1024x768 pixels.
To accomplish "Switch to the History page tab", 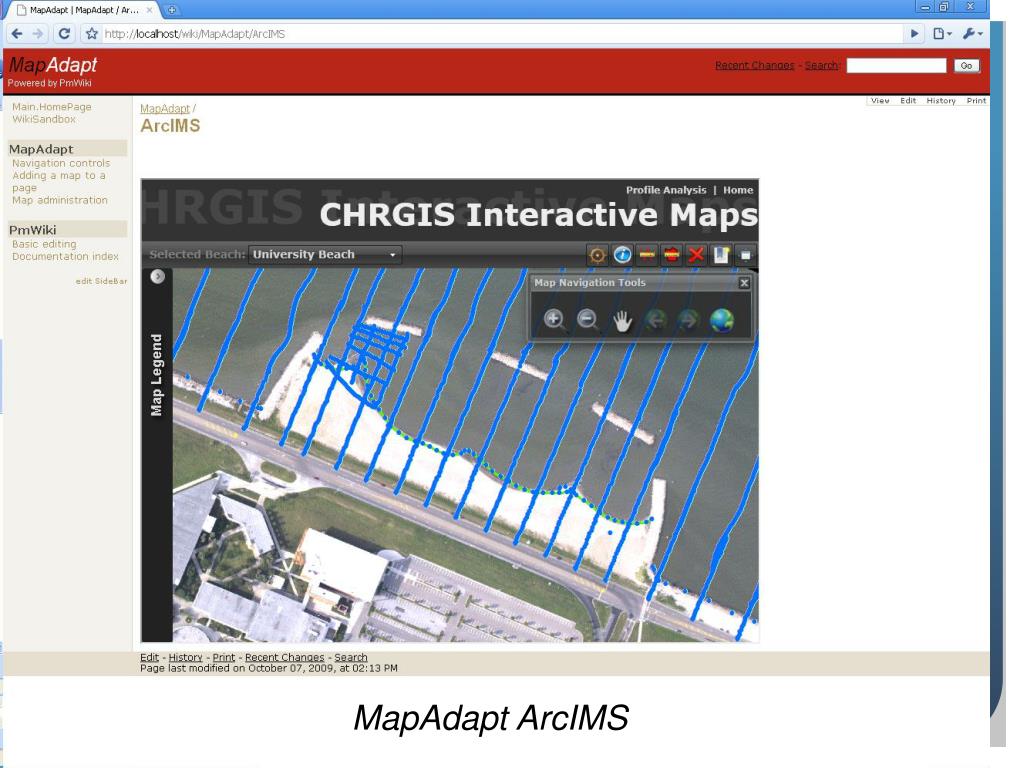I will click(940, 101).
